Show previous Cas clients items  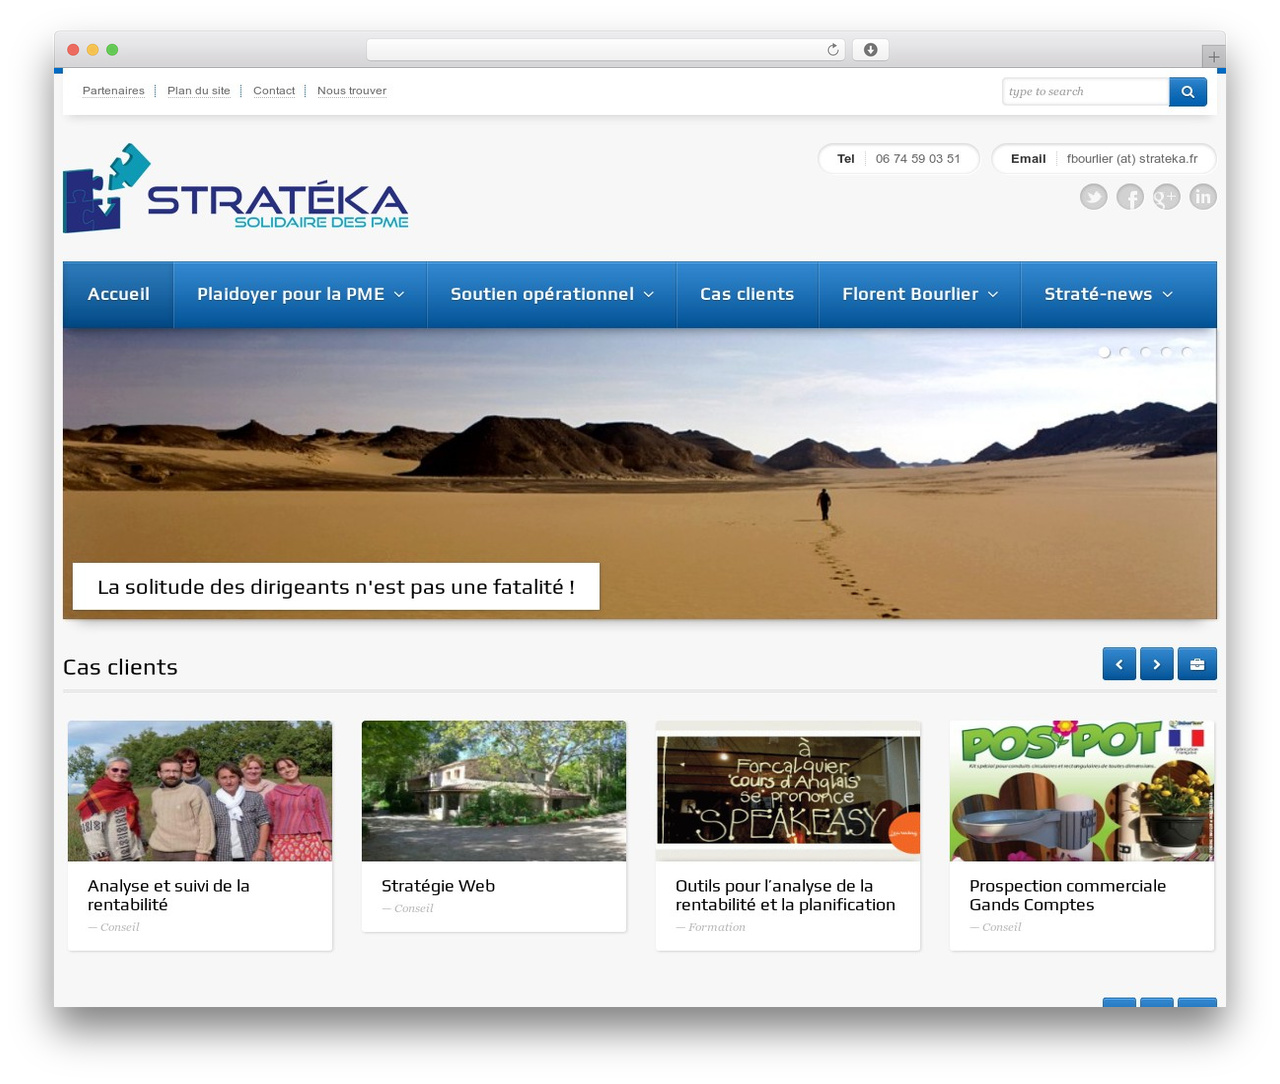[1119, 664]
